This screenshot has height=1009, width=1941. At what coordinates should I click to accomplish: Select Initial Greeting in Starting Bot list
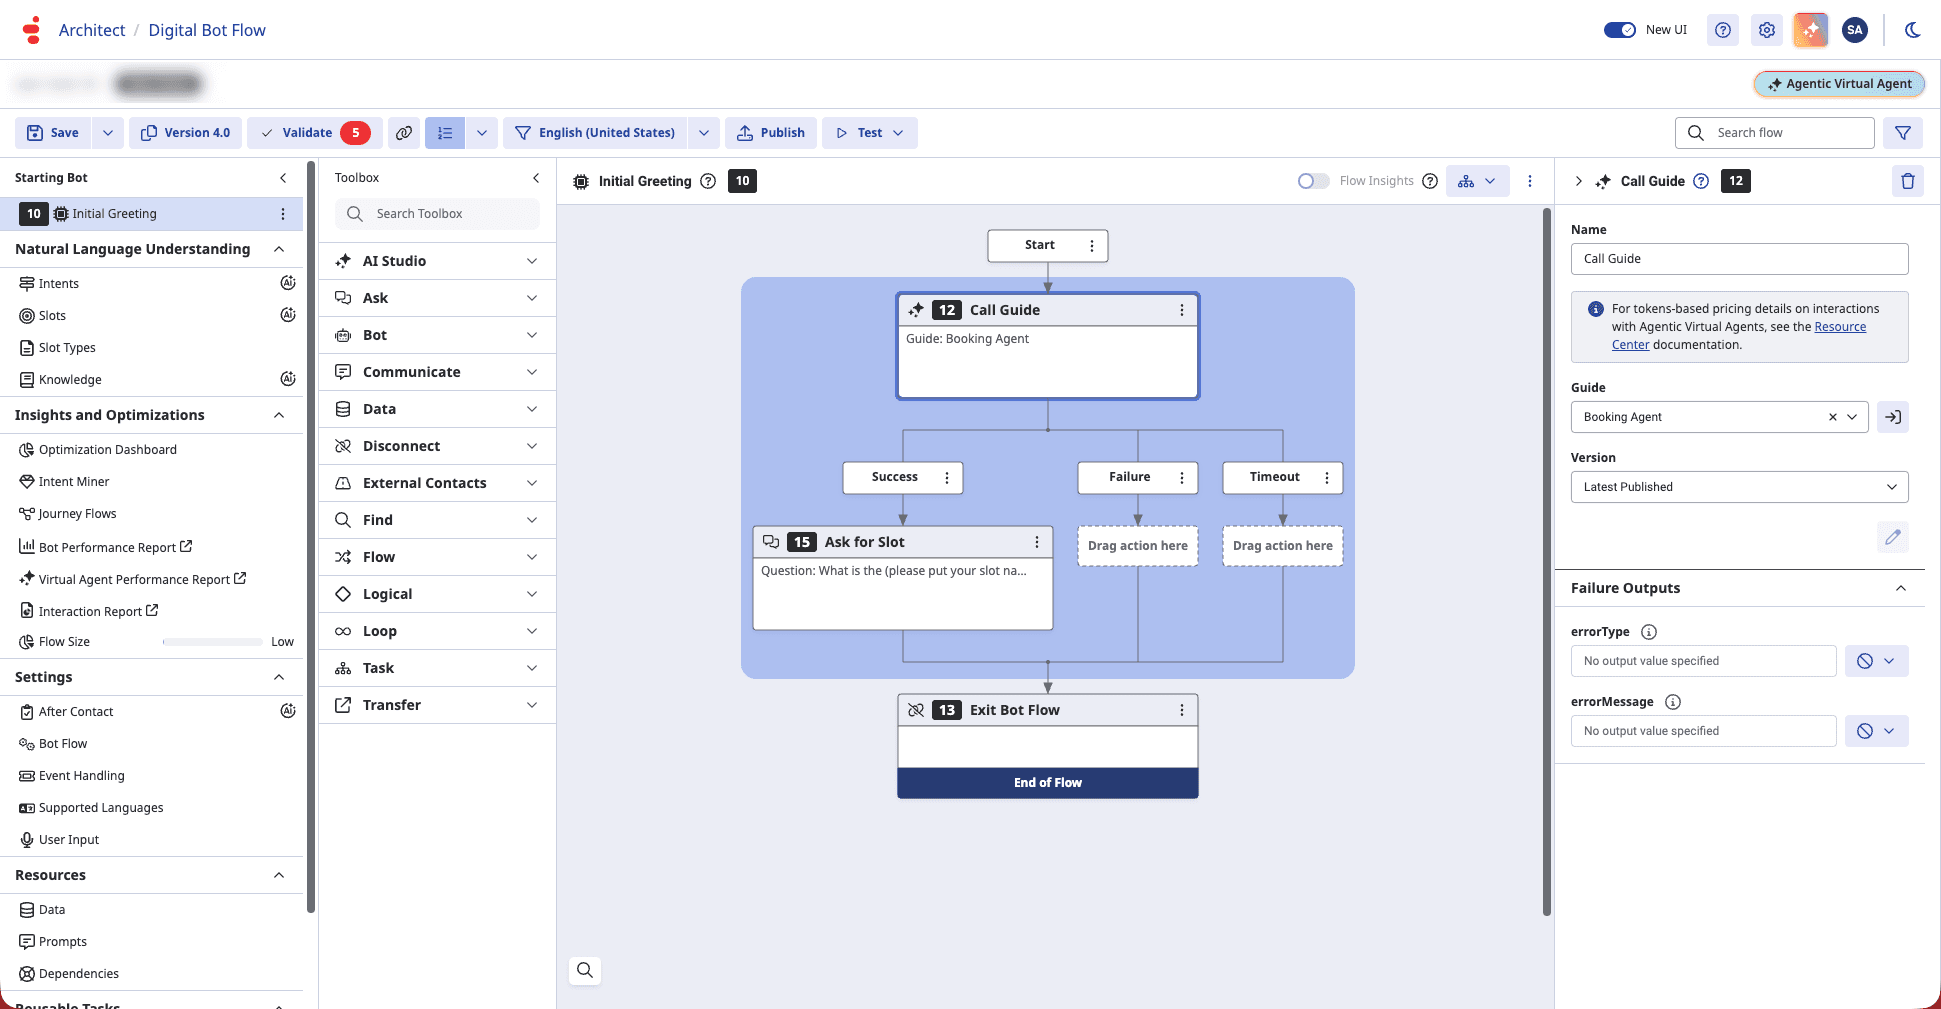pos(151,214)
